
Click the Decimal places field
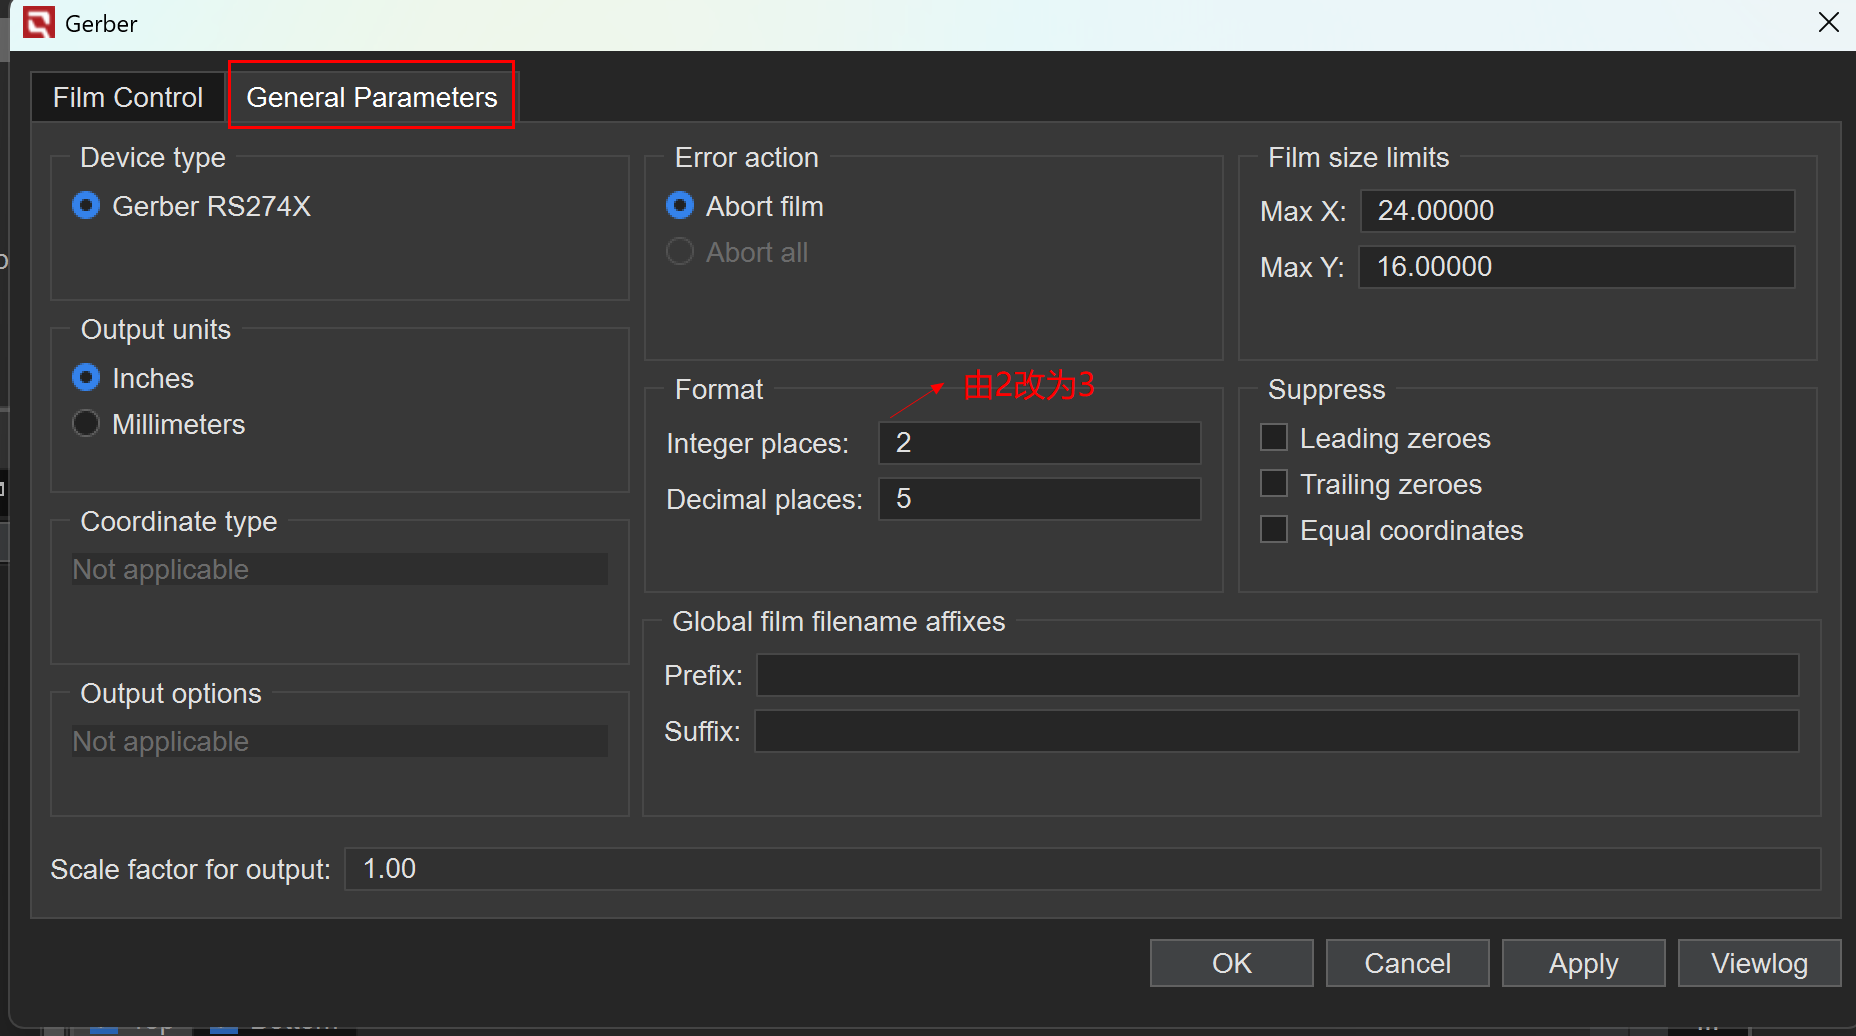coord(1039,499)
